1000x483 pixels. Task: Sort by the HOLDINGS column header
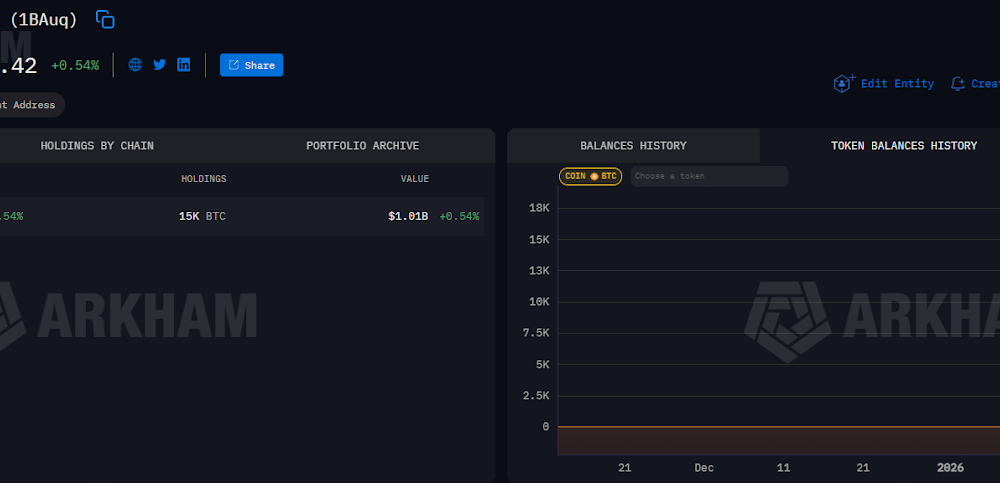(x=203, y=179)
